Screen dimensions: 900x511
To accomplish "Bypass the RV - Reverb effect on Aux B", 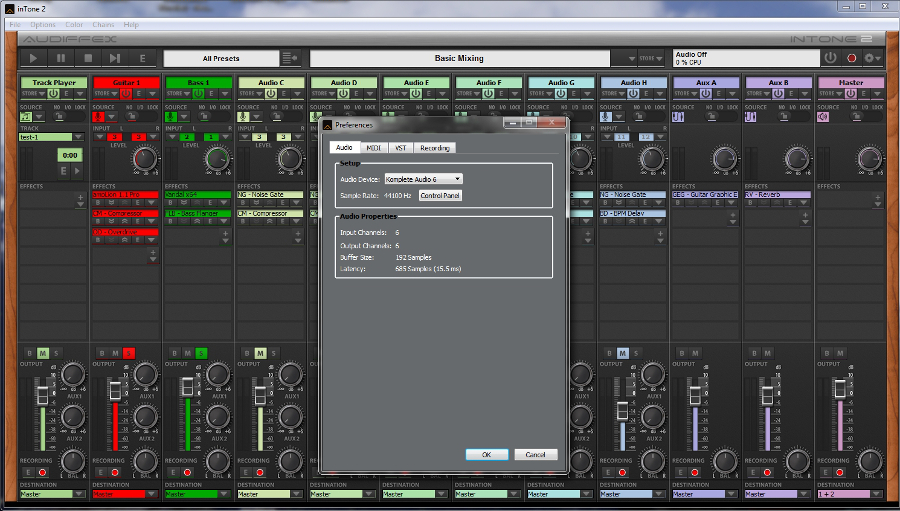I will click(x=750, y=203).
